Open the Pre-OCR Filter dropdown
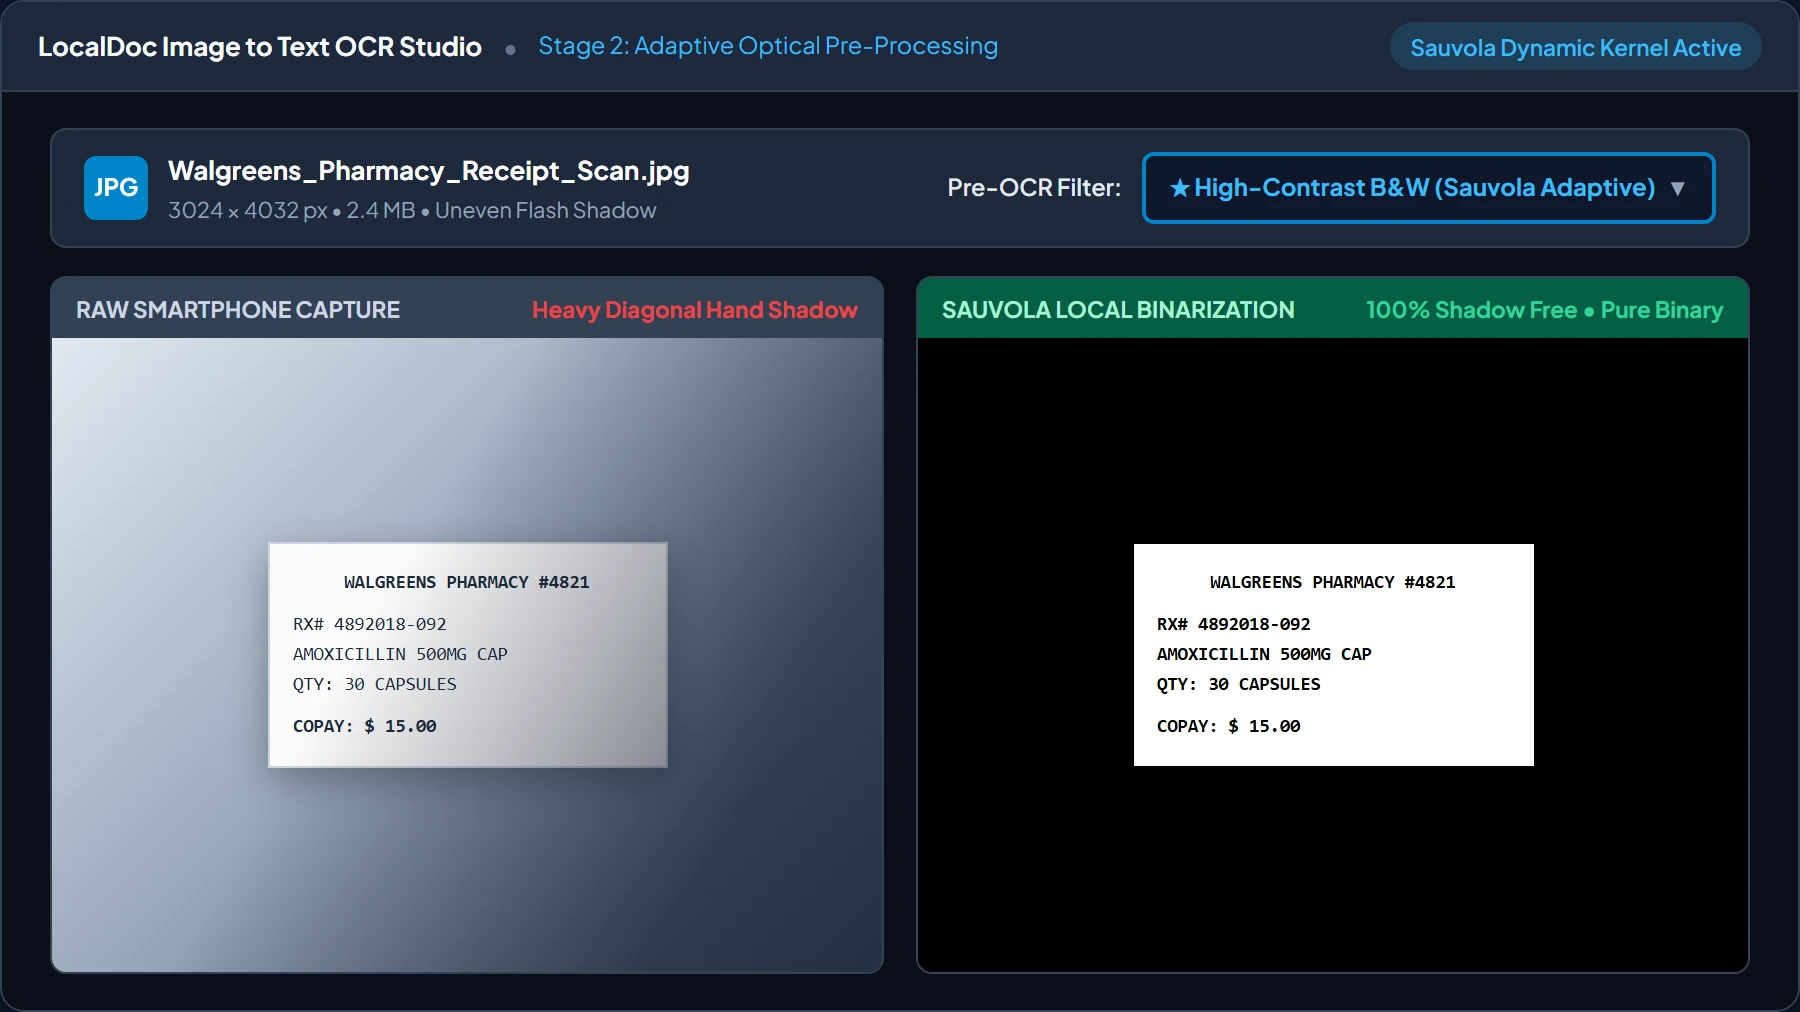This screenshot has width=1800, height=1012. pyautogui.click(x=1428, y=188)
